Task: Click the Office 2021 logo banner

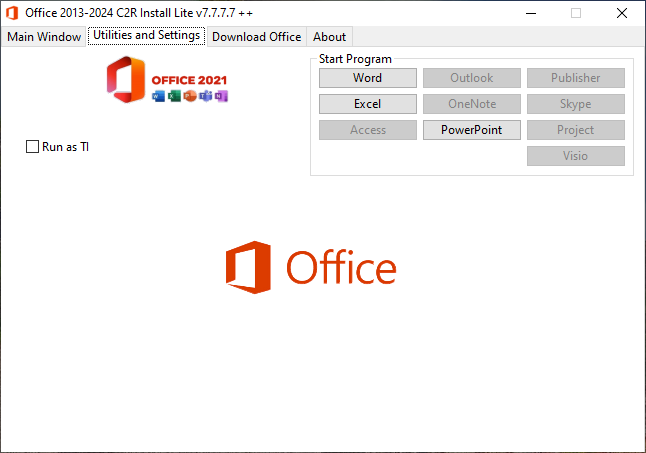Action: point(167,81)
